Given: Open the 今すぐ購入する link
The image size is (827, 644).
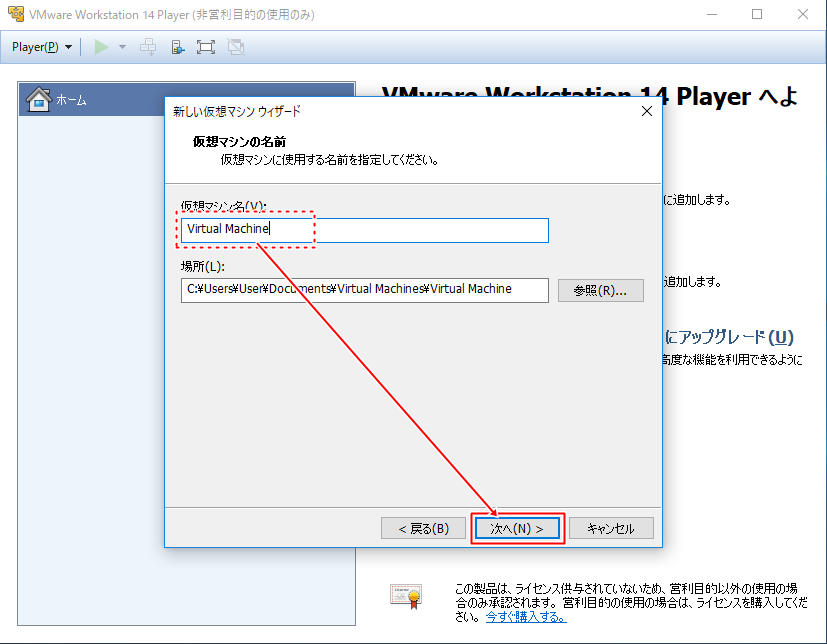Looking at the screenshot, I should pos(526,616).
